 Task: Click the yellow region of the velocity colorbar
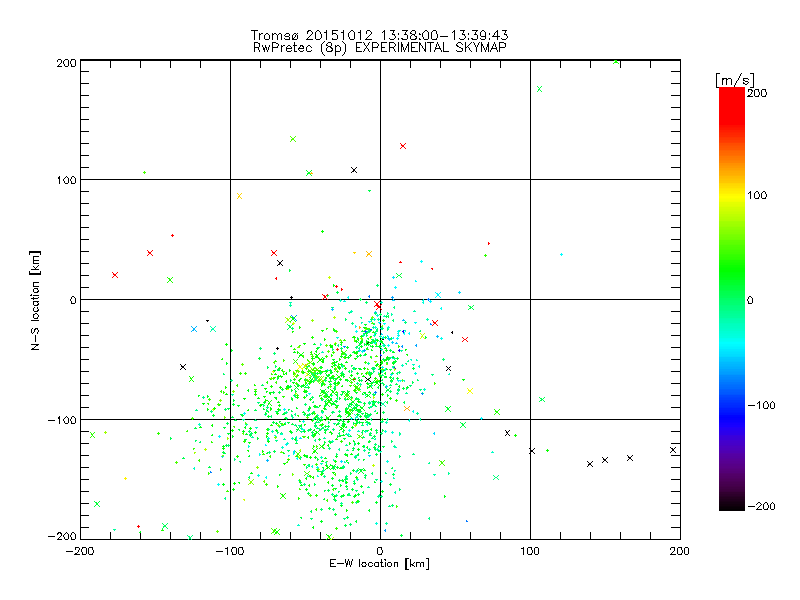coord(732,195)
